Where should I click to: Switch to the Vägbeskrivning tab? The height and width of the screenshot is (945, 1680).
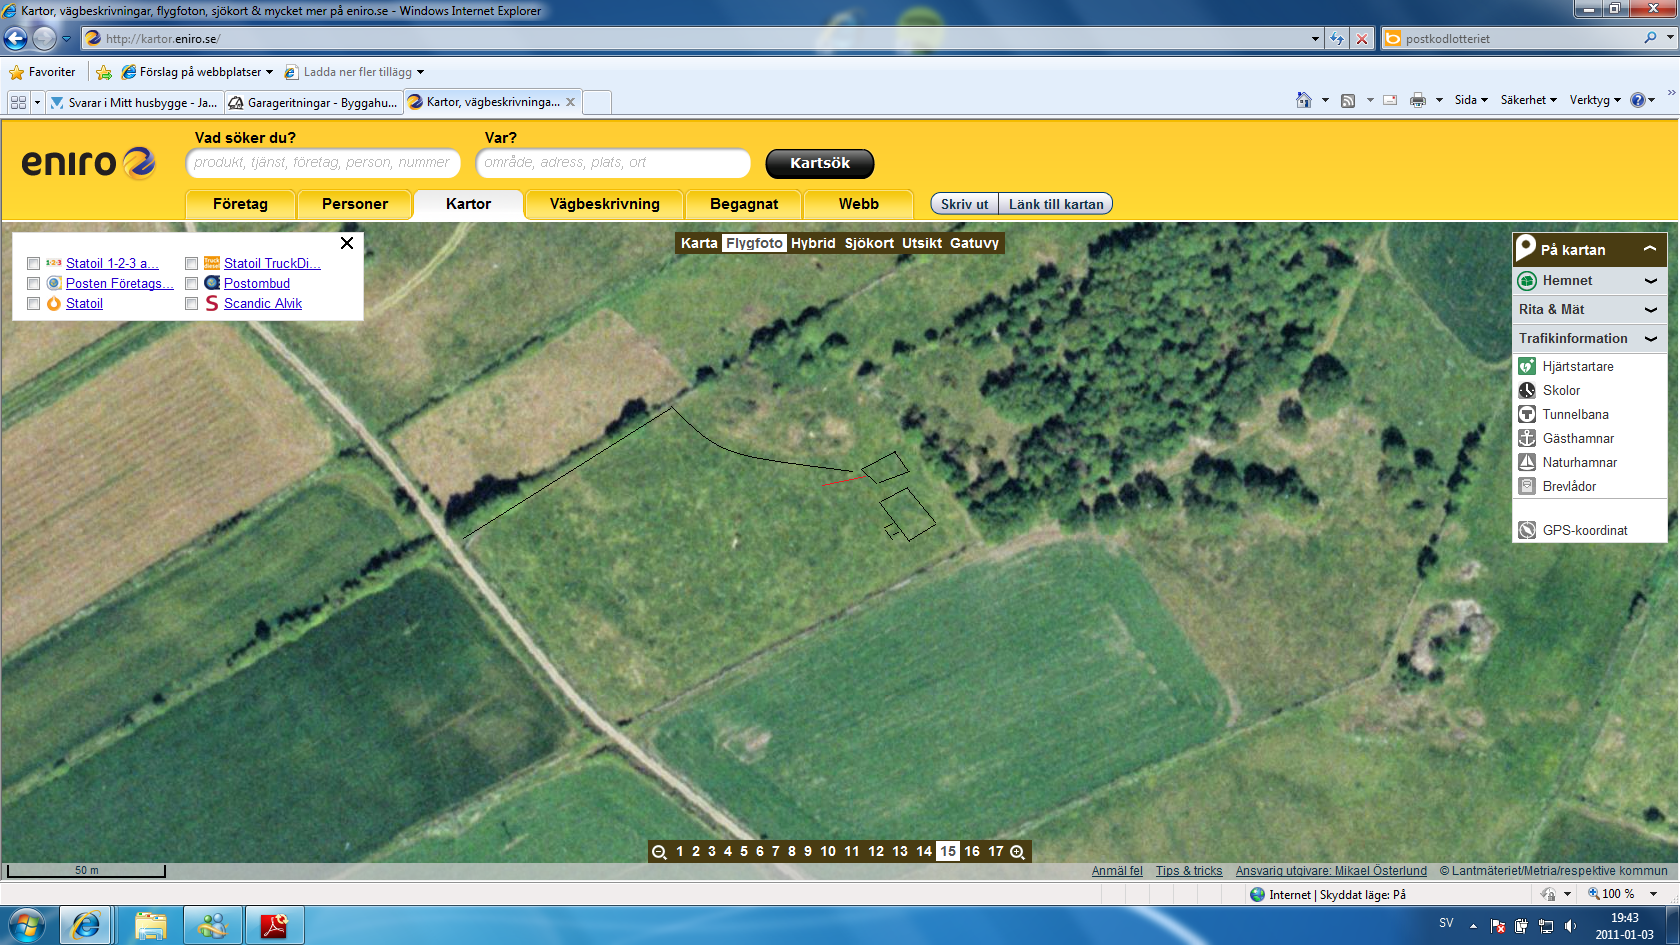click(604, 204)
